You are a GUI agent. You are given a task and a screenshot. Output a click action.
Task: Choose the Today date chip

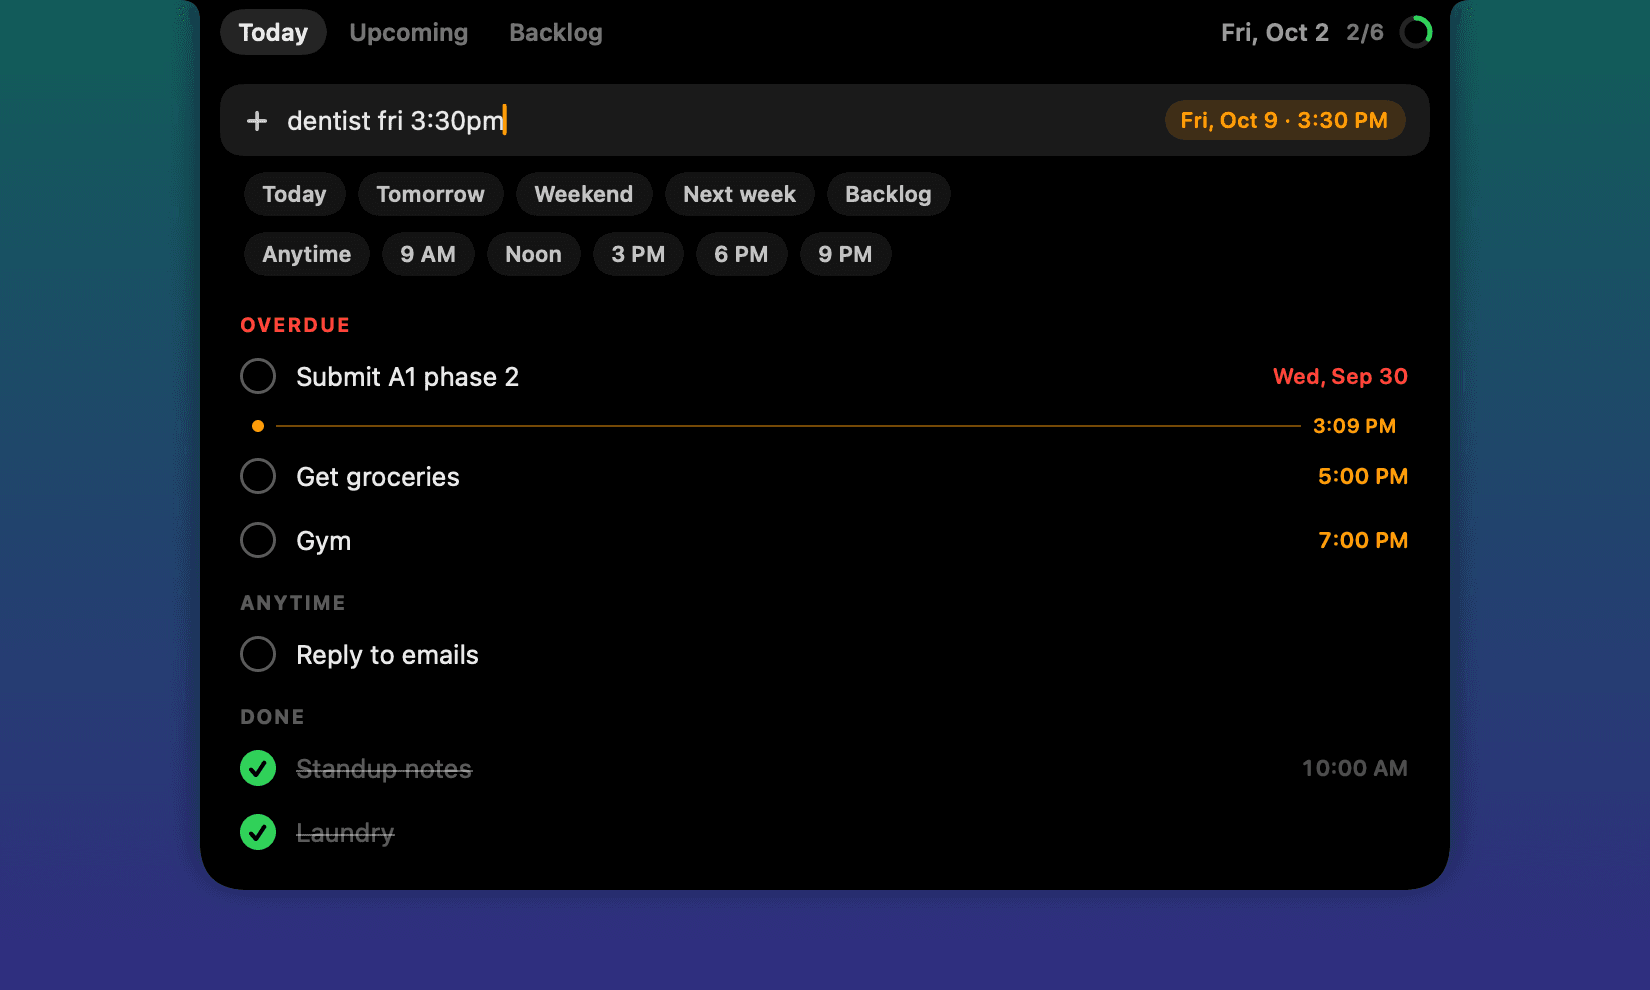(x=294, y=194)
